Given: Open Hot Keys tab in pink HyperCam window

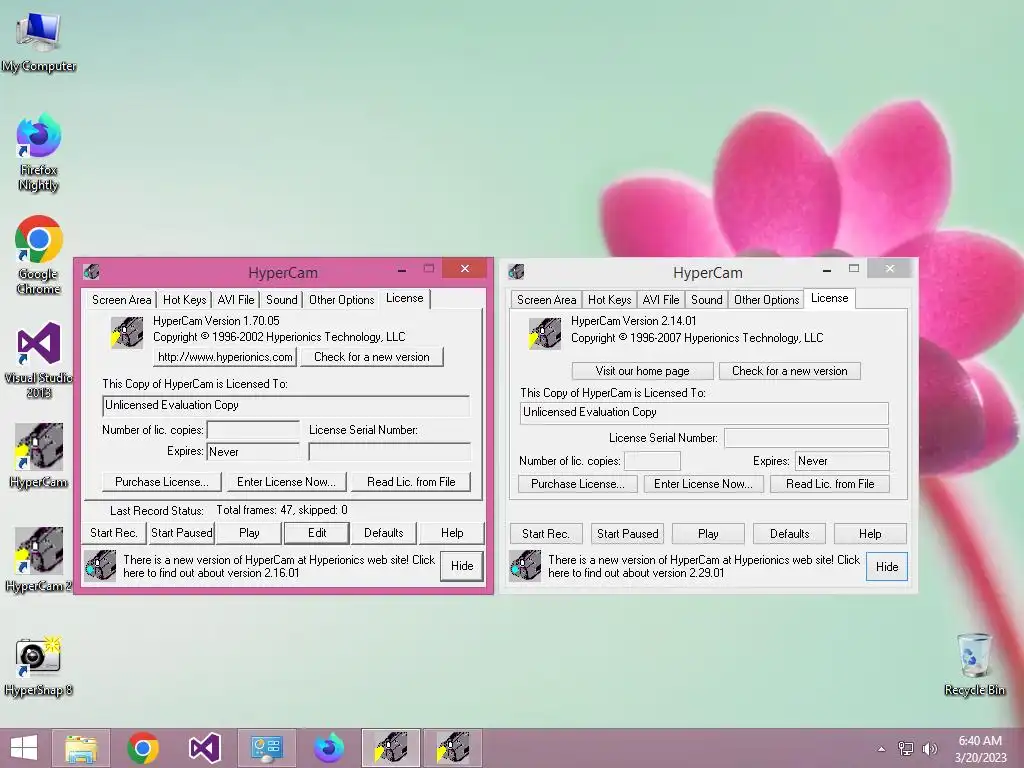Looking at the screenshot, I should tap(184, 300).
